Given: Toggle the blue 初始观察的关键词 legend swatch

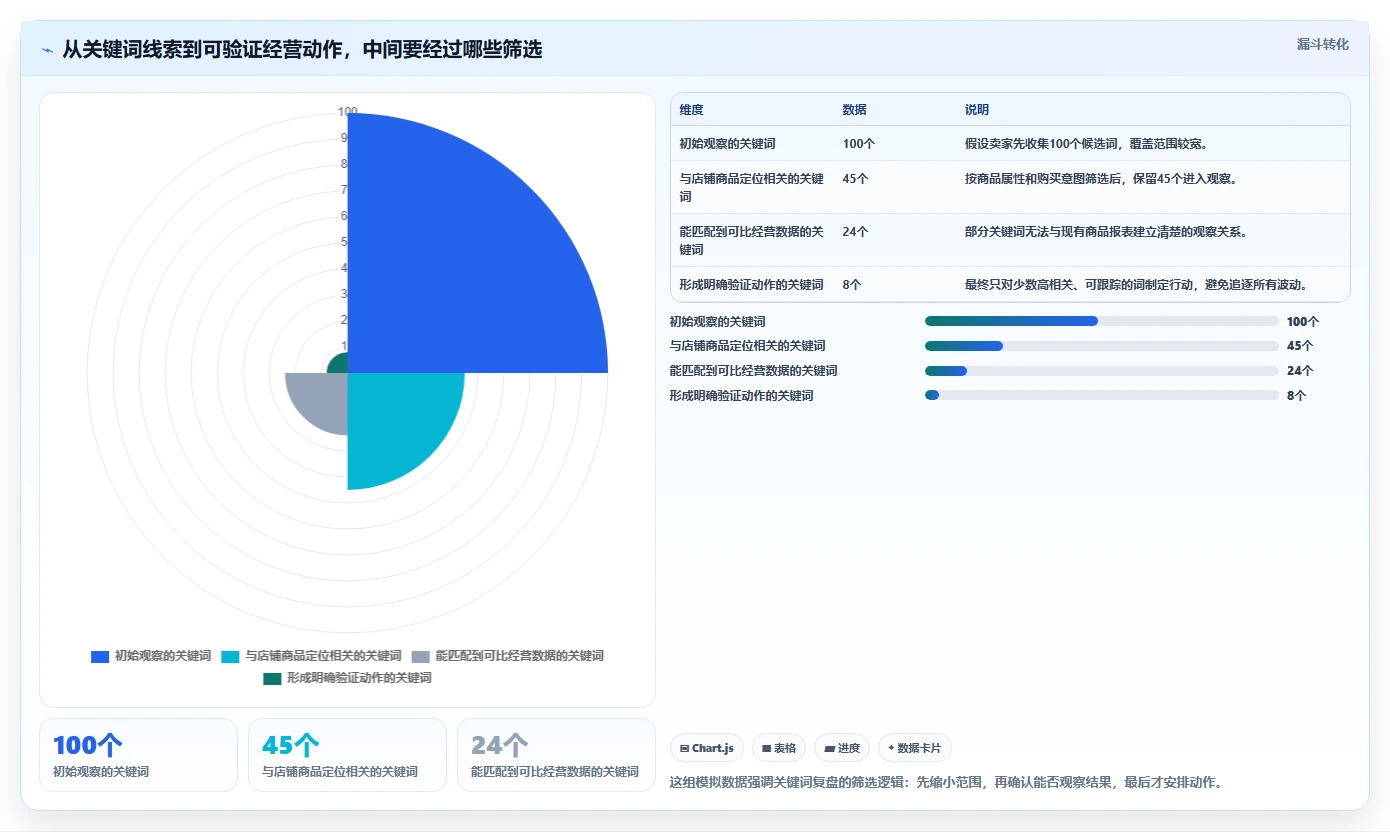Looking at the screenshot, I should pos(100,657).
